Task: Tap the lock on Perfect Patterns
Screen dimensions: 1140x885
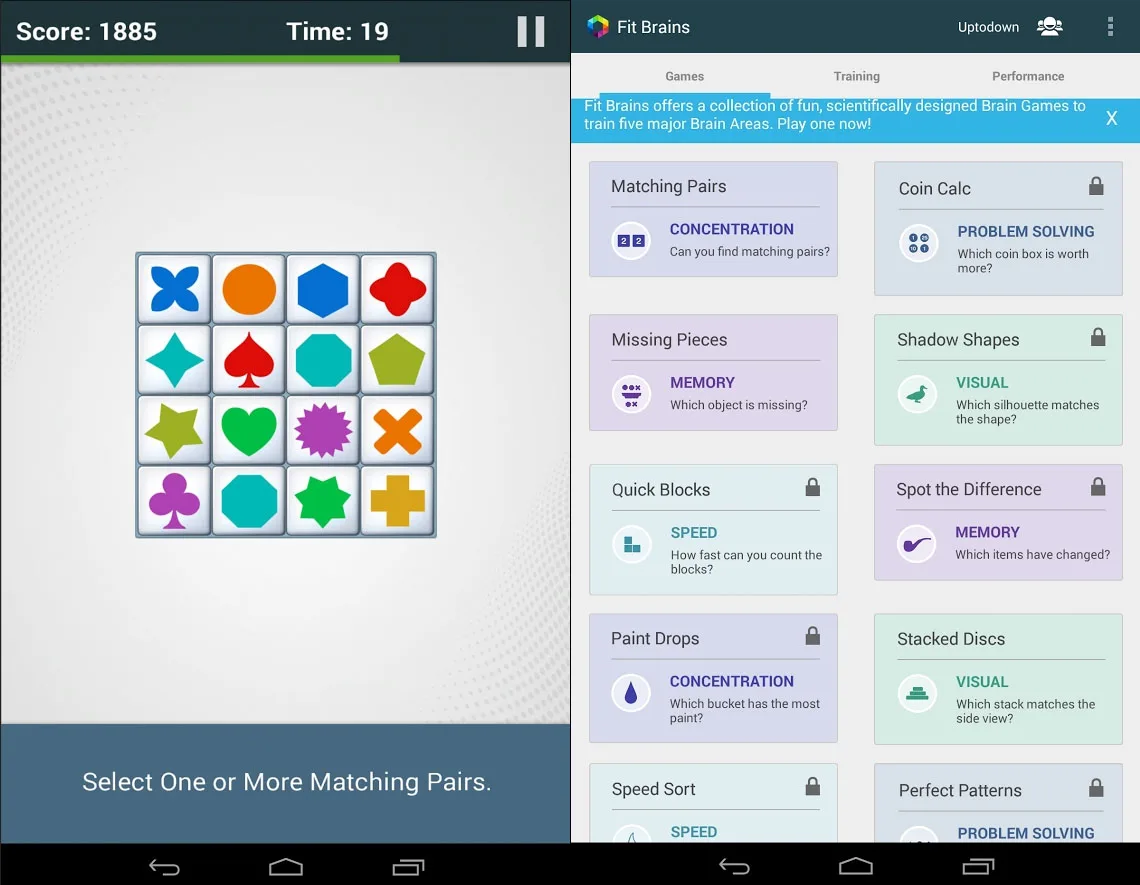Action: click(x=1096, y=788)
